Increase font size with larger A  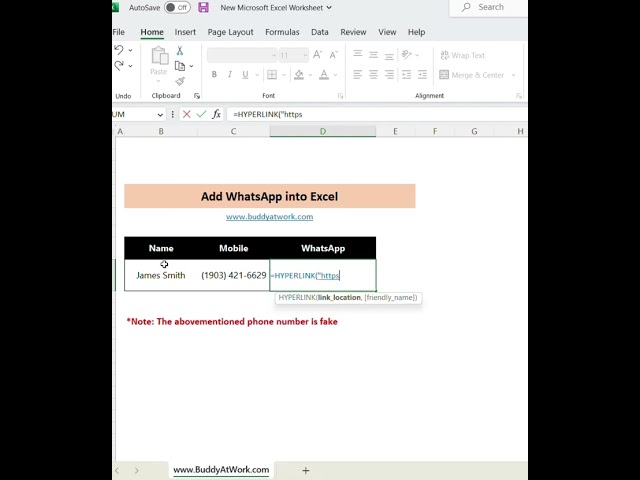(x=317, y=55)
